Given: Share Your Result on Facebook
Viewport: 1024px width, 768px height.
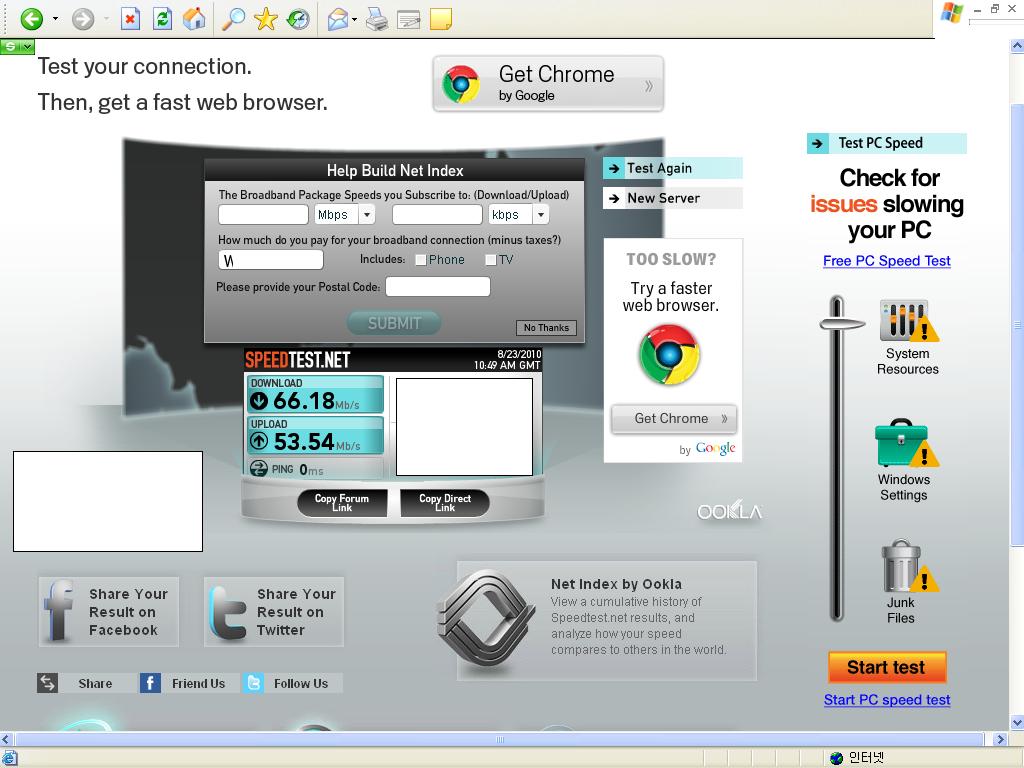Looking at the screenshot, I should (108, 611).
